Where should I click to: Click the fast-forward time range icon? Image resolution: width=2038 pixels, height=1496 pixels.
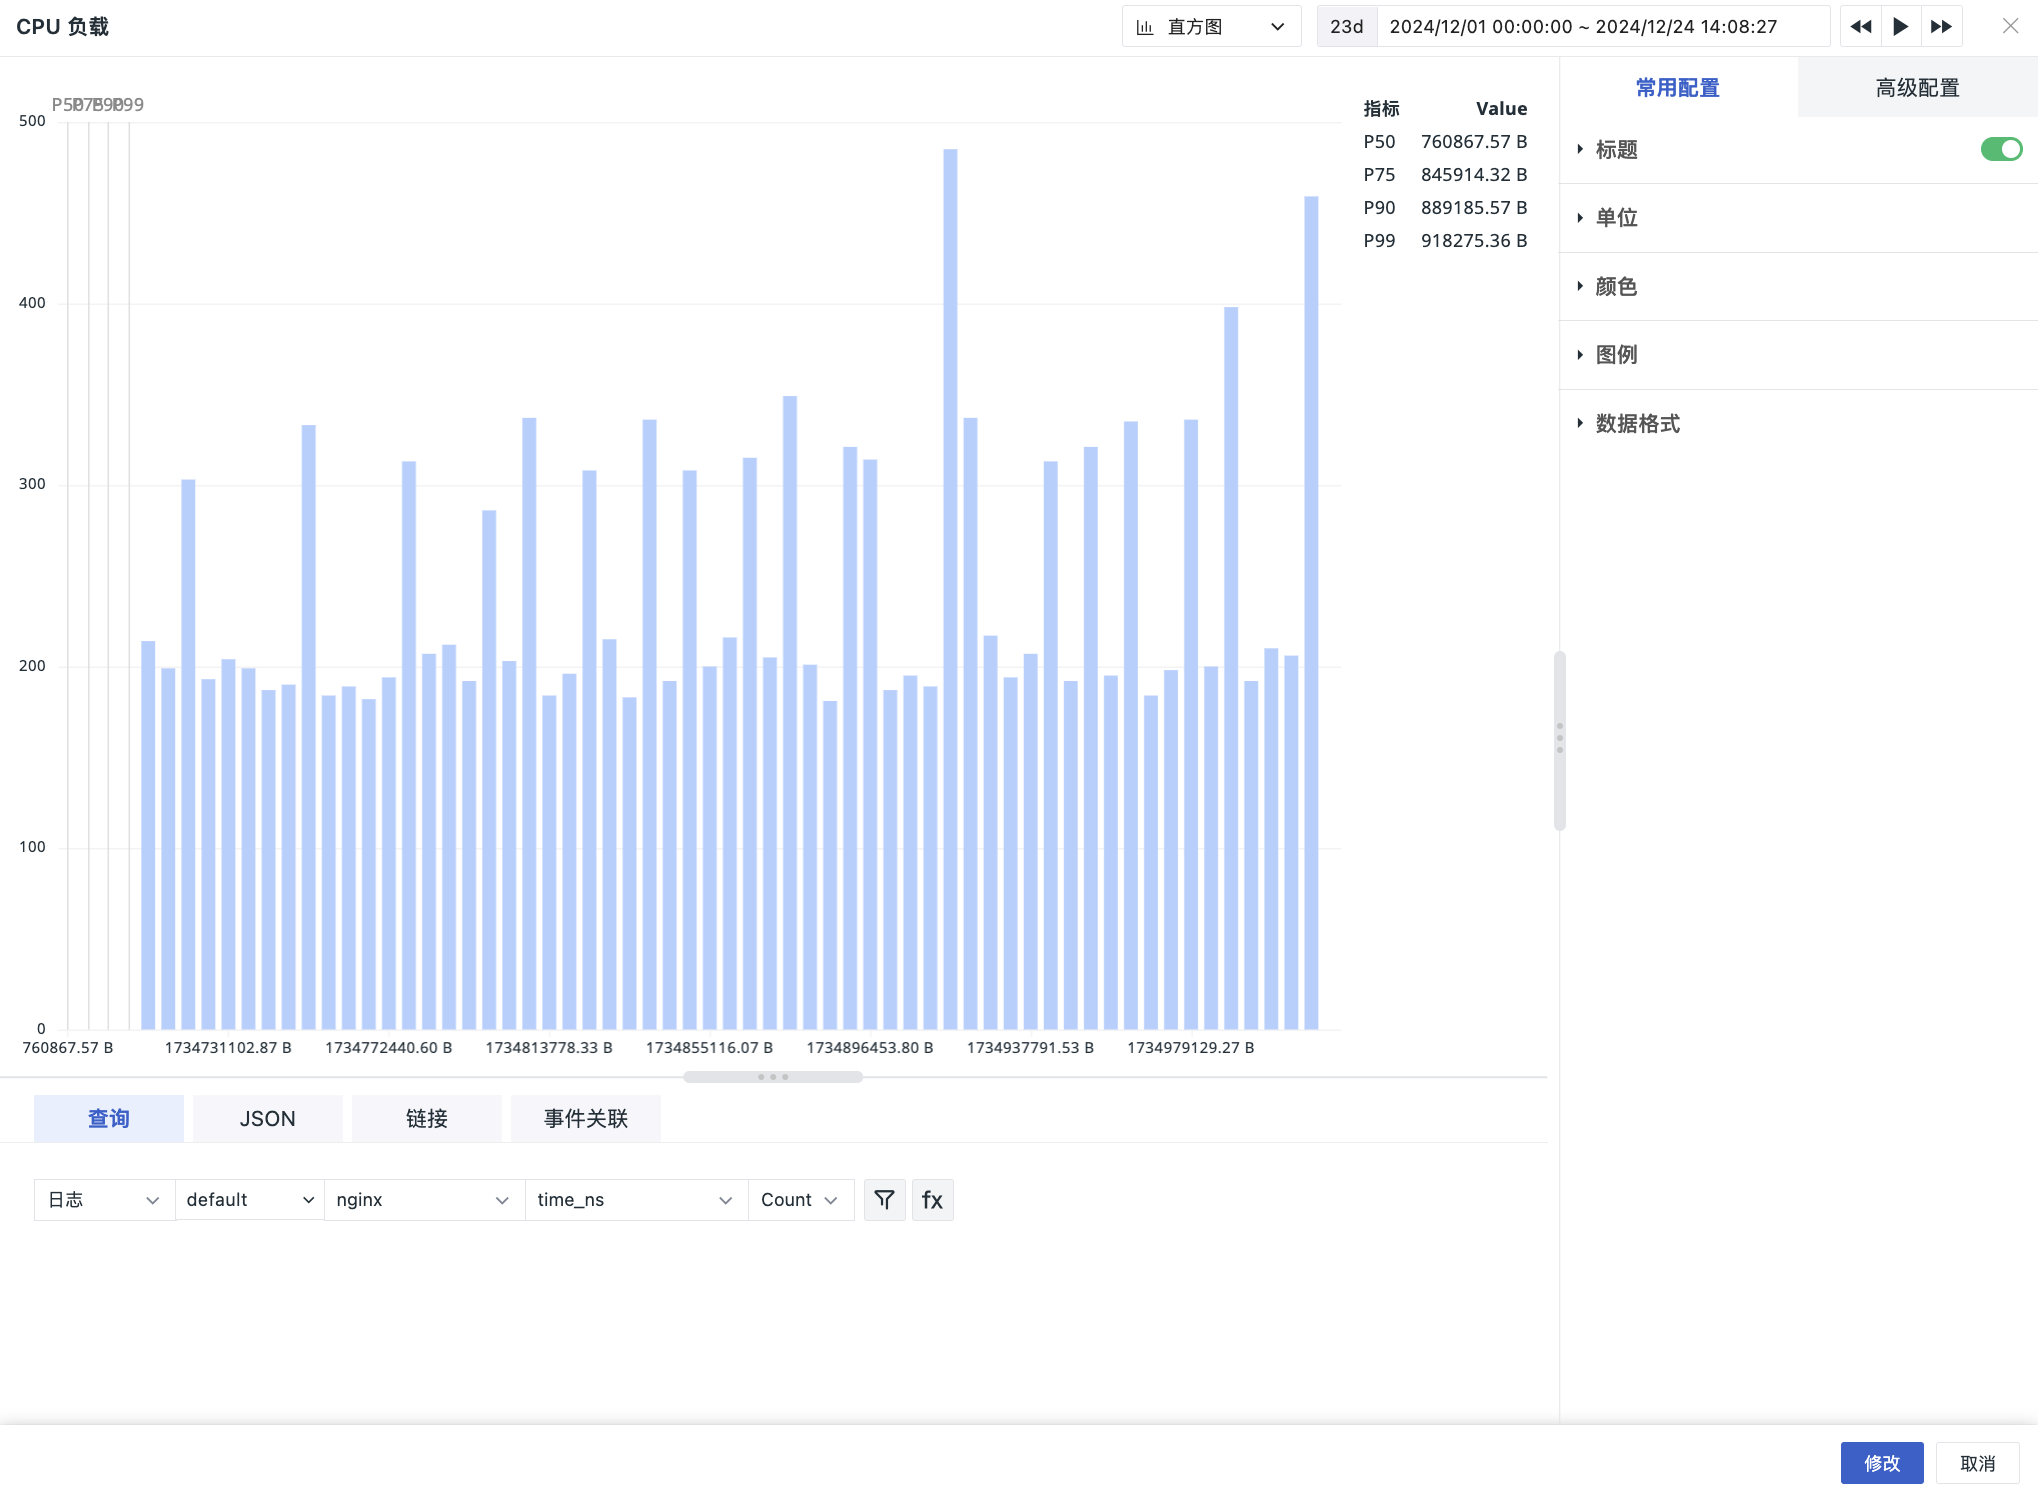coord(1941,27)
